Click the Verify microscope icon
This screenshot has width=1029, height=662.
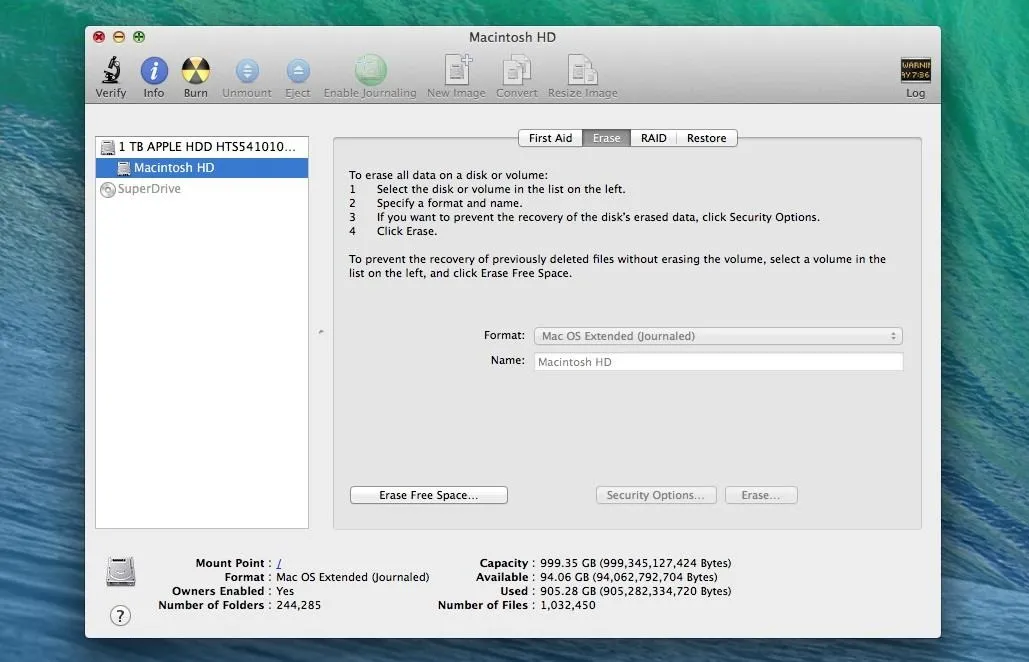(111, 70)
